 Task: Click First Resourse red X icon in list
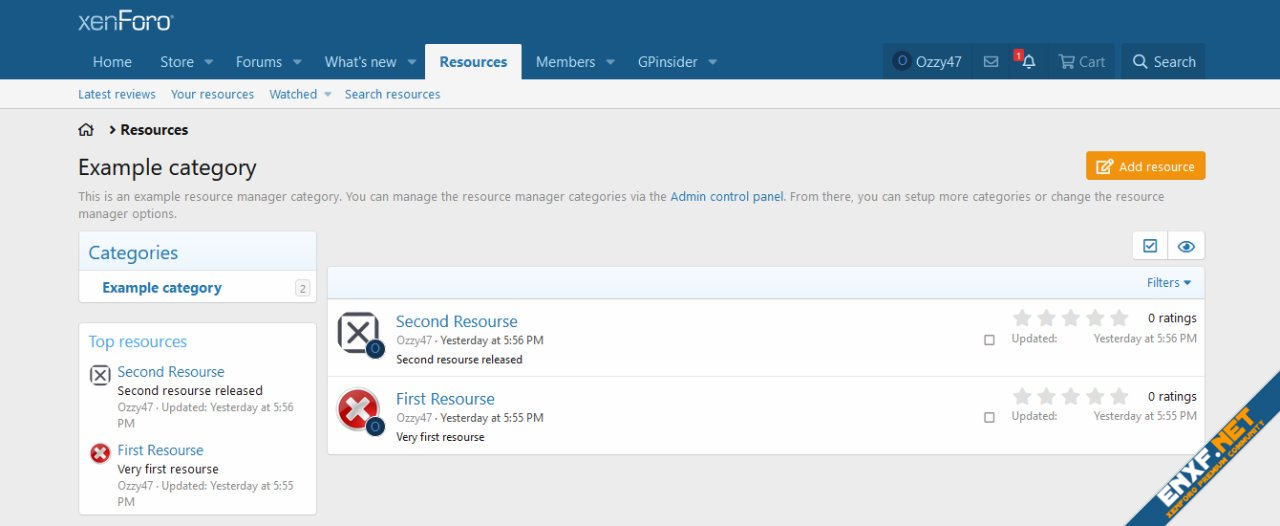tap(358, 409)
